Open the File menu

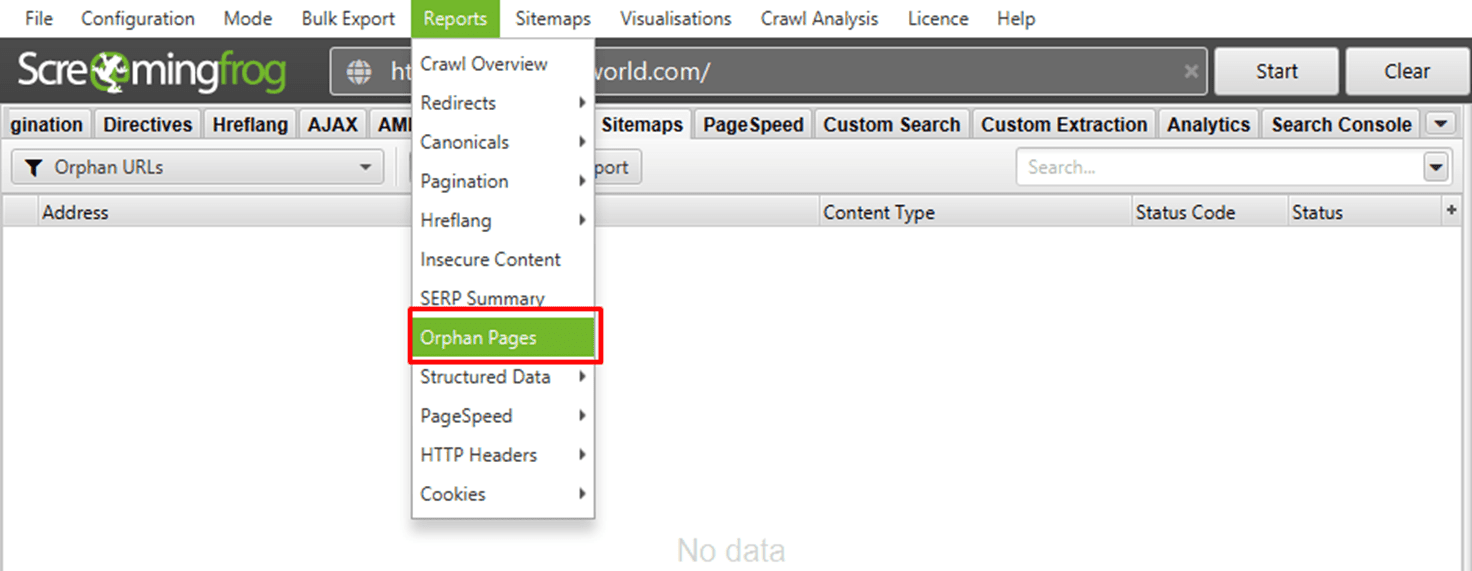[x=38, y=18]
